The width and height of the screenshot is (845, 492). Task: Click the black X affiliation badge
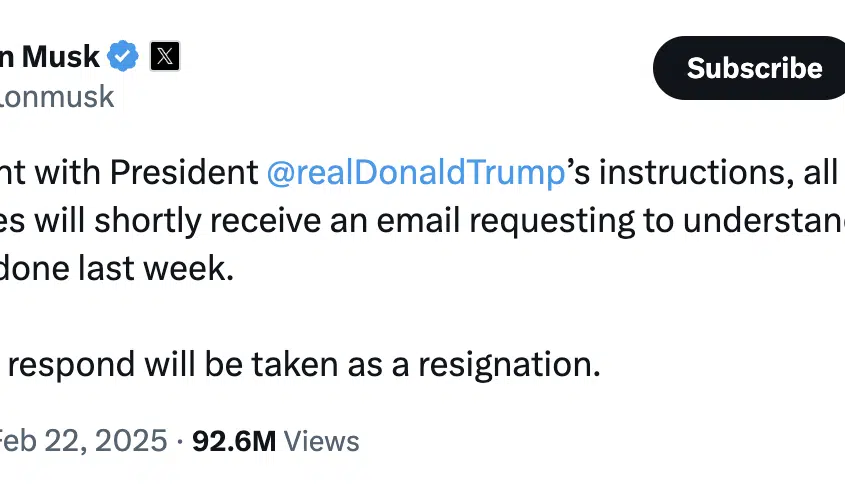point(165,56)
